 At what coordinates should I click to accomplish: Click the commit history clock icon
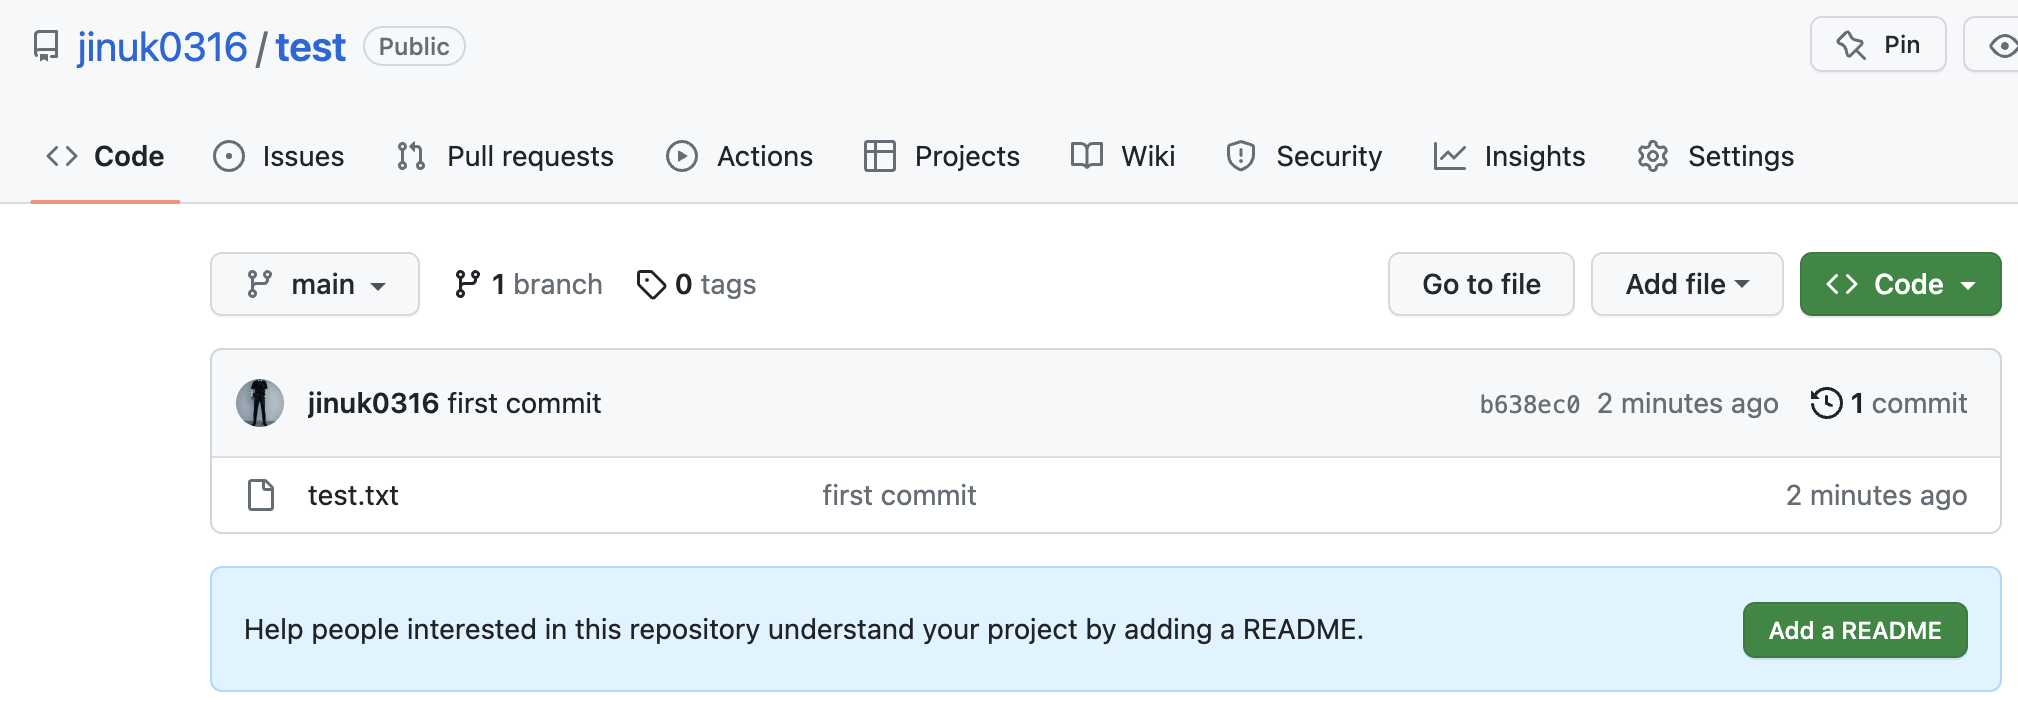click(x=1826, y=403)
